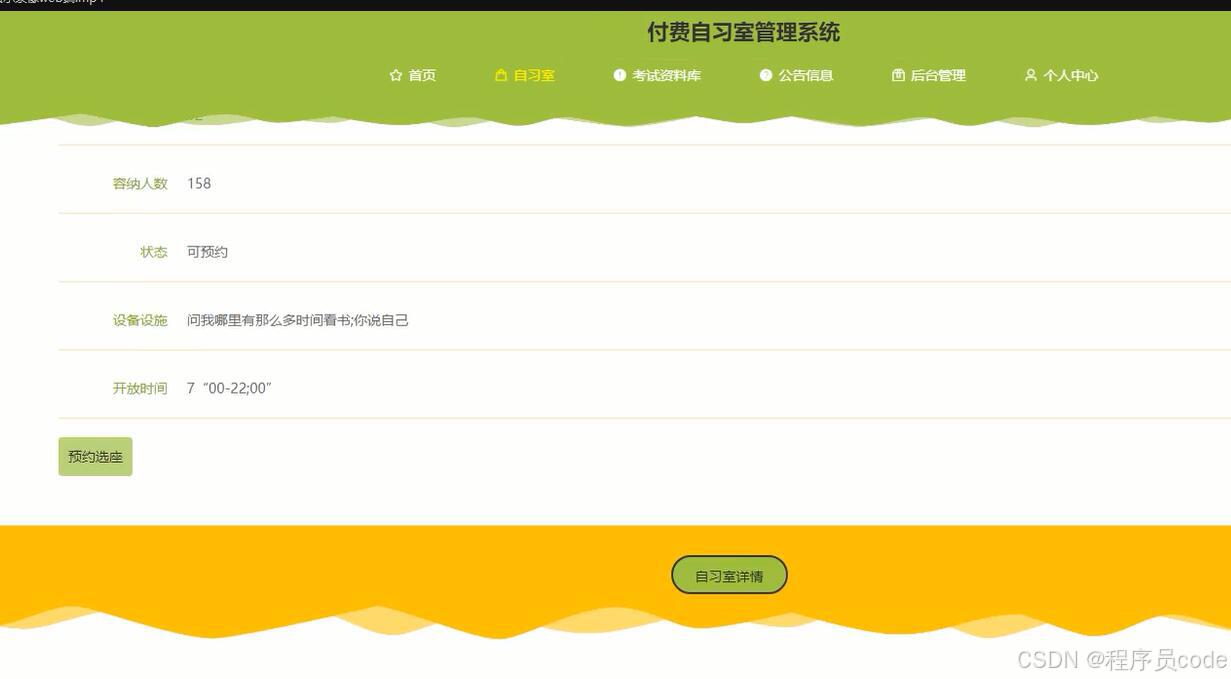The height and width of the screenshot is (679, 1231).
Task: Click the 设备设施 description text
Action: tap(298, 320)
